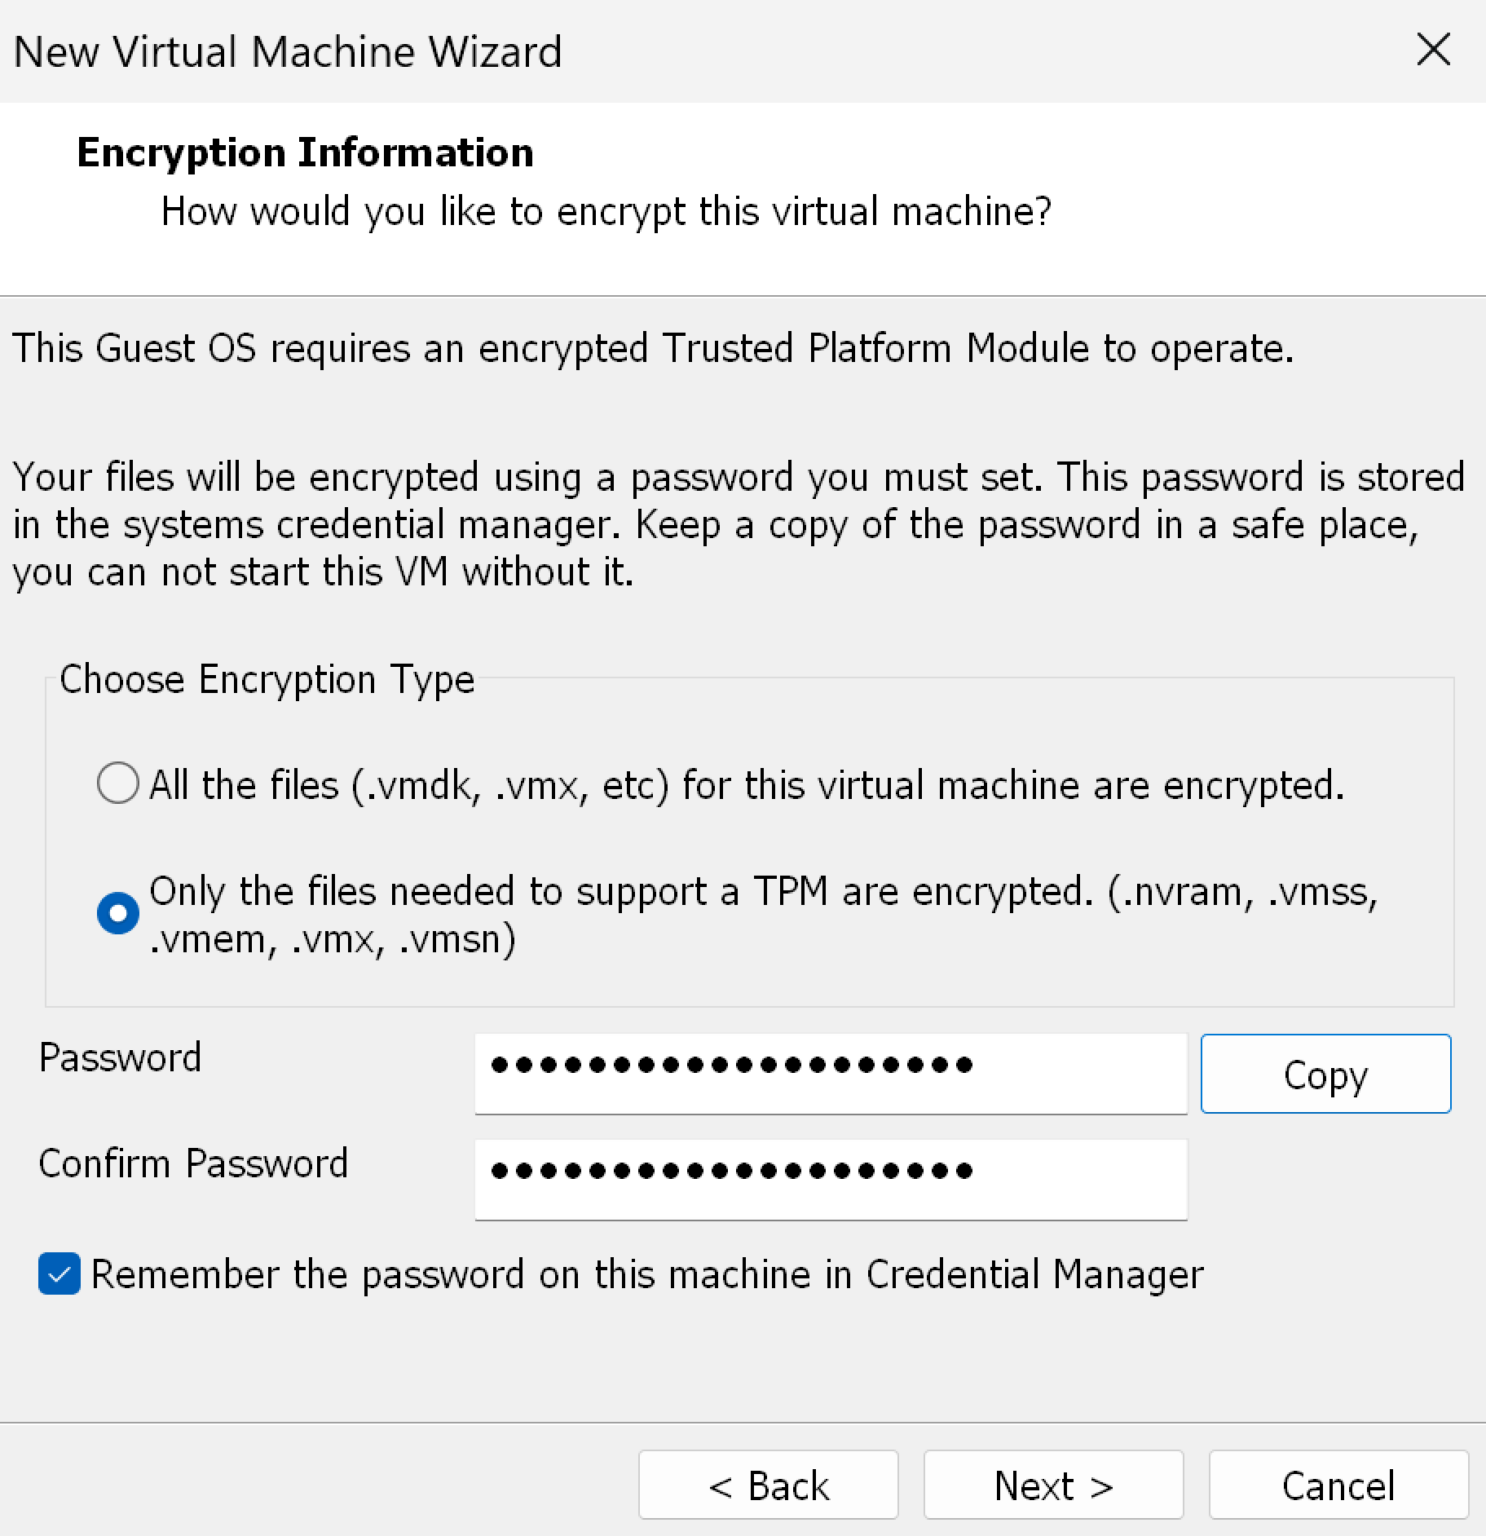The height and width of the screenshot is (1536, 1486).
Task: Click the Password label
Action: click(119, 1058)
